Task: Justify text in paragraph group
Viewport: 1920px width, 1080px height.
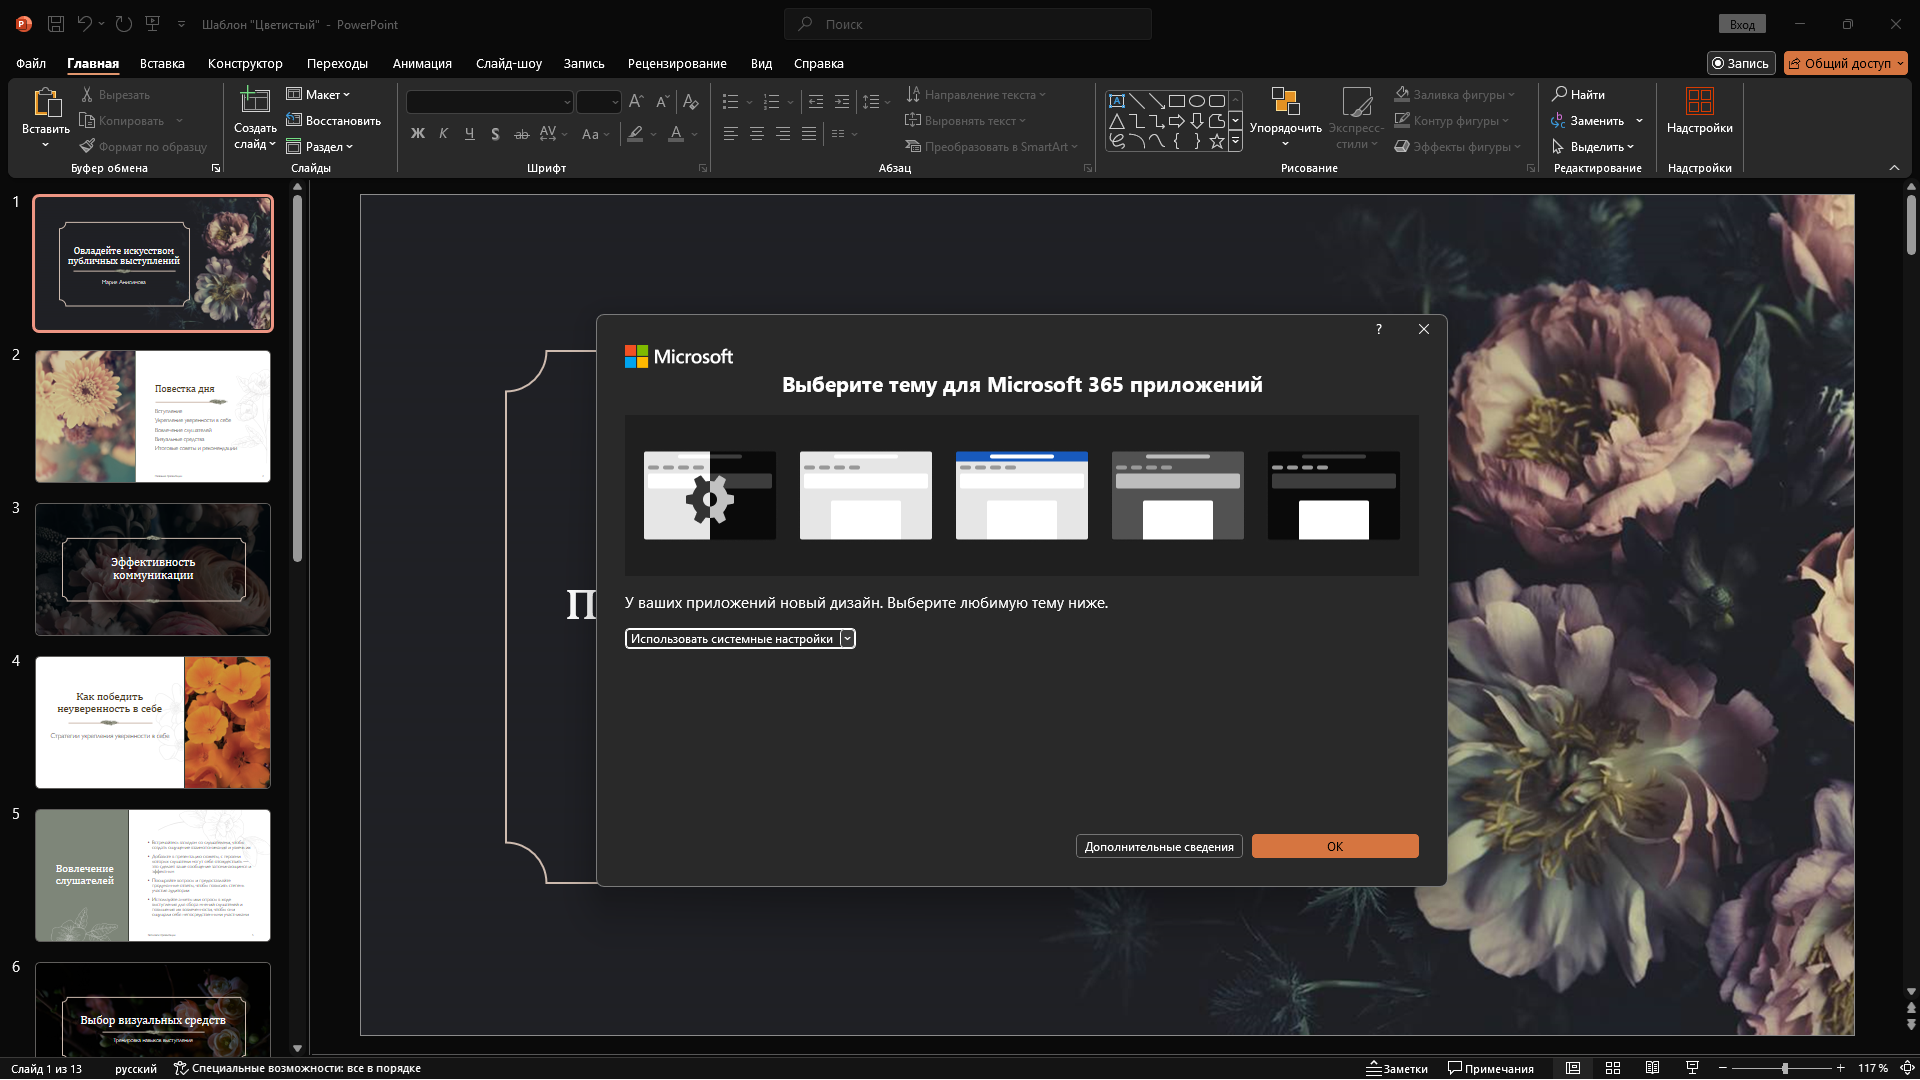Action: point(809,134)
